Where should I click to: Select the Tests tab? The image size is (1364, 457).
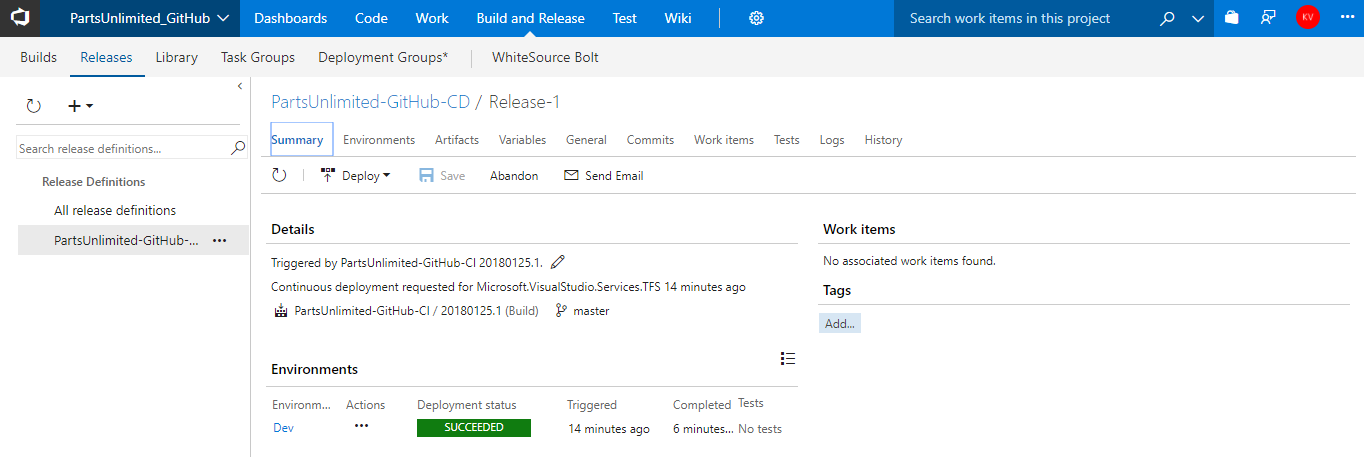(787, 140)
